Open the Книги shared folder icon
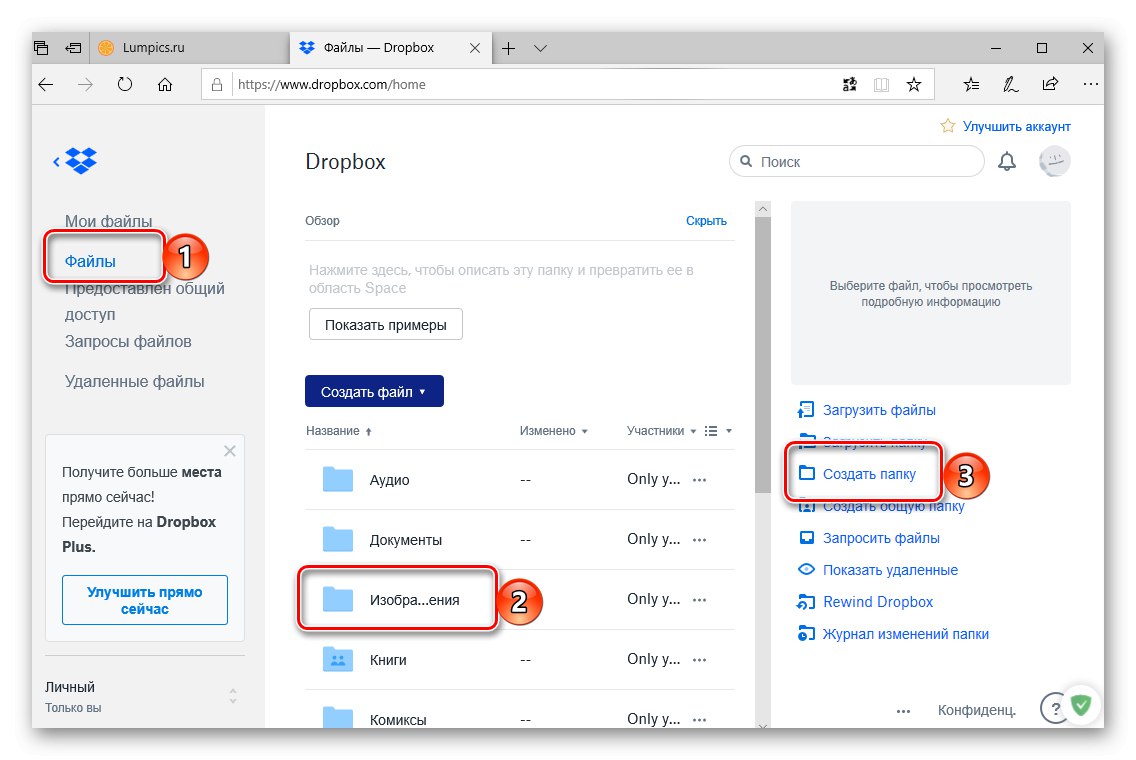This screenshot has width=1136, height=760. click(338, 659)
